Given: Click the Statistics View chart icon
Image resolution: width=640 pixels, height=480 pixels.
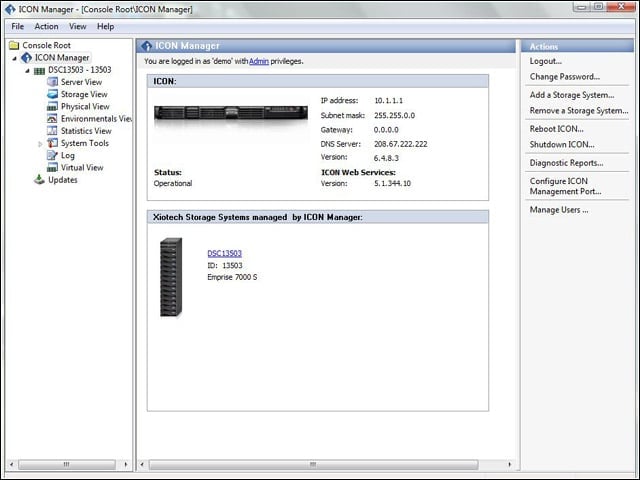Looking at the screenshot, I should click(x=52, y=131).
